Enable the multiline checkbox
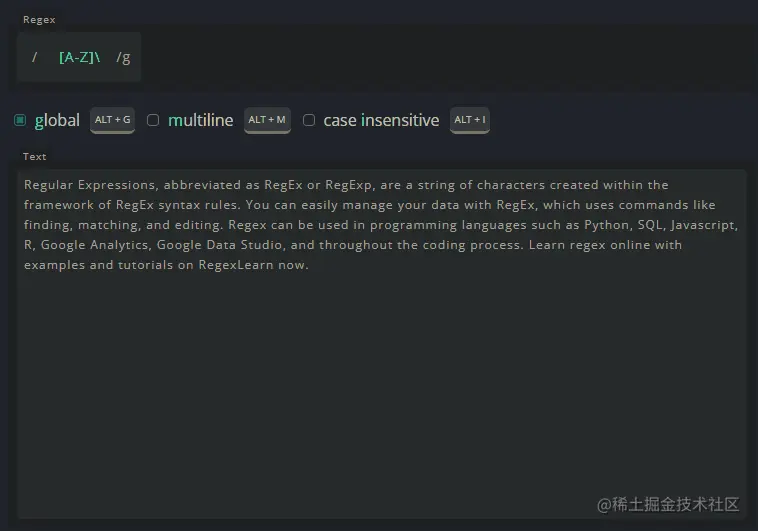This screenshot has height=531, width=758. pos(153,120)
